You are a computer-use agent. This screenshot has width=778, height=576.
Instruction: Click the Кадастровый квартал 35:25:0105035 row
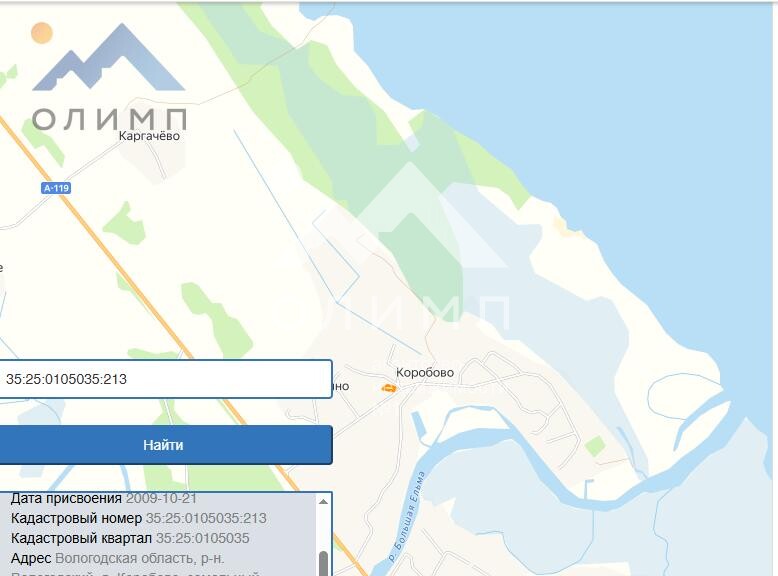[130, 538]
